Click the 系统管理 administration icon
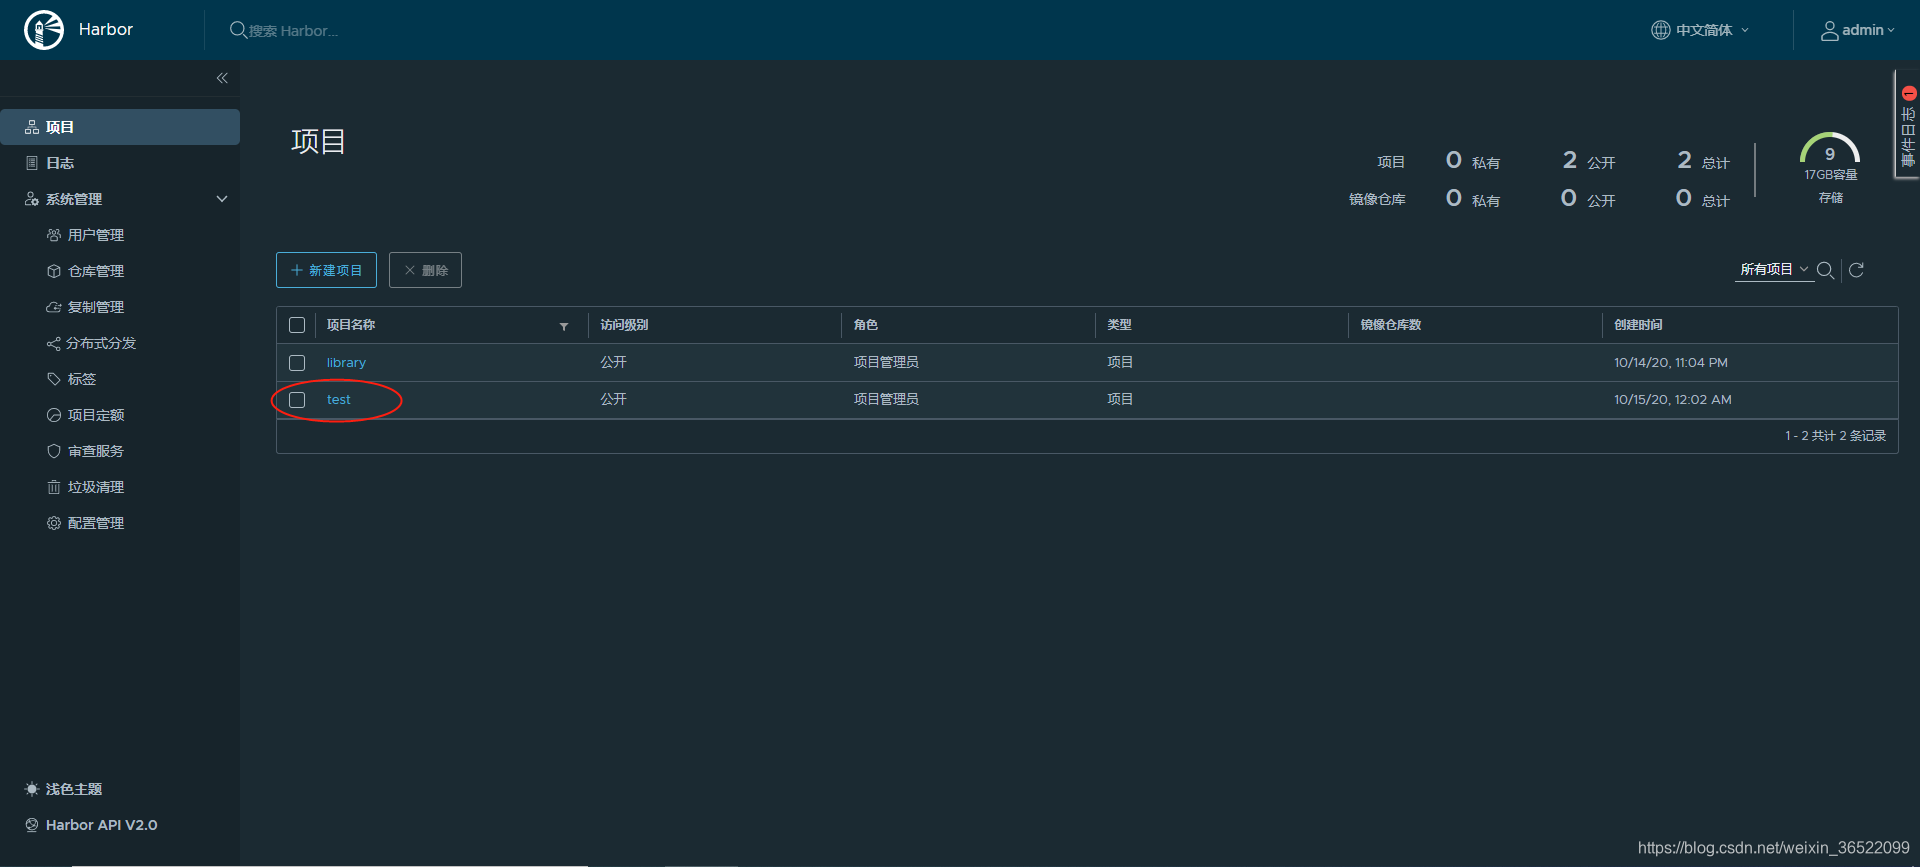The image size is (1920, 867). point(32,199)
